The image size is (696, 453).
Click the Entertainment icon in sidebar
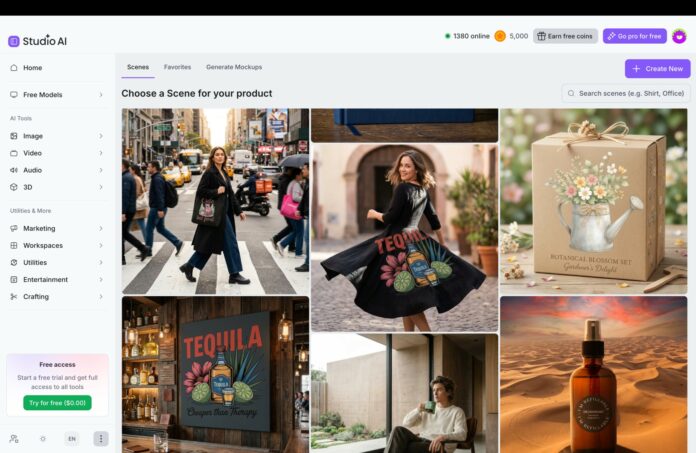tap(14, 280)
